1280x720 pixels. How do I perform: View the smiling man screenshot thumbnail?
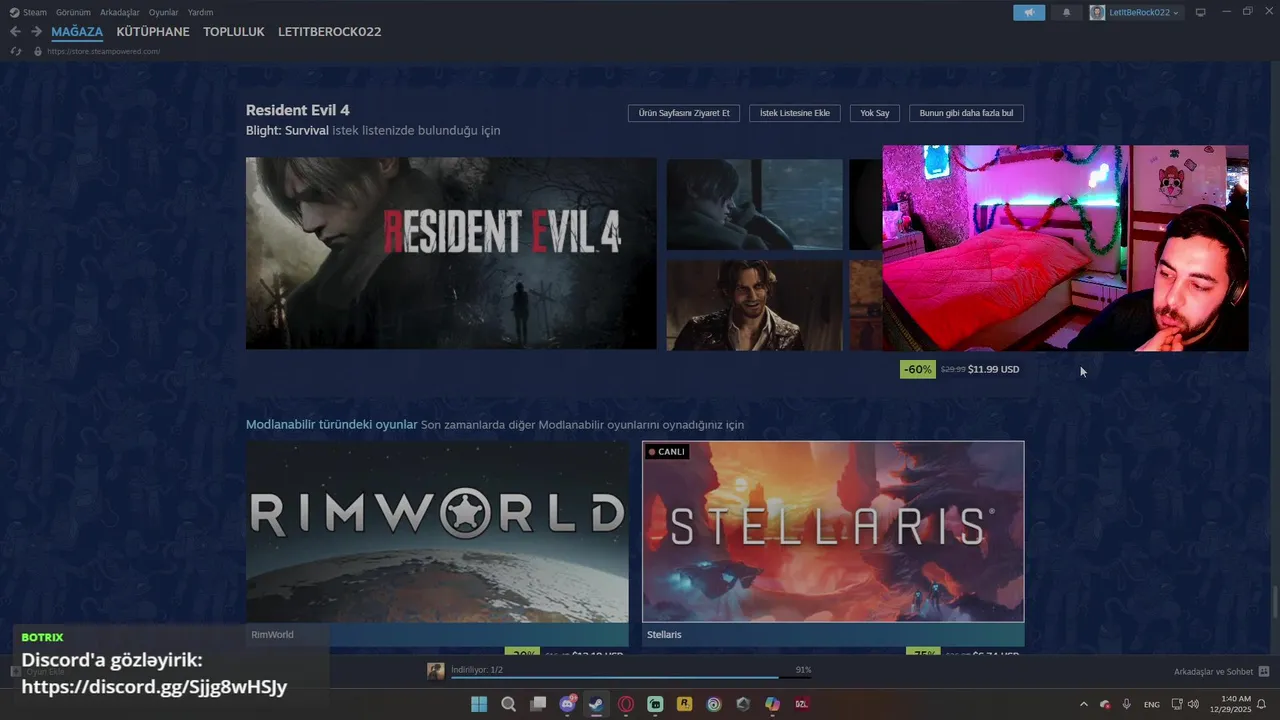[755, 305]
